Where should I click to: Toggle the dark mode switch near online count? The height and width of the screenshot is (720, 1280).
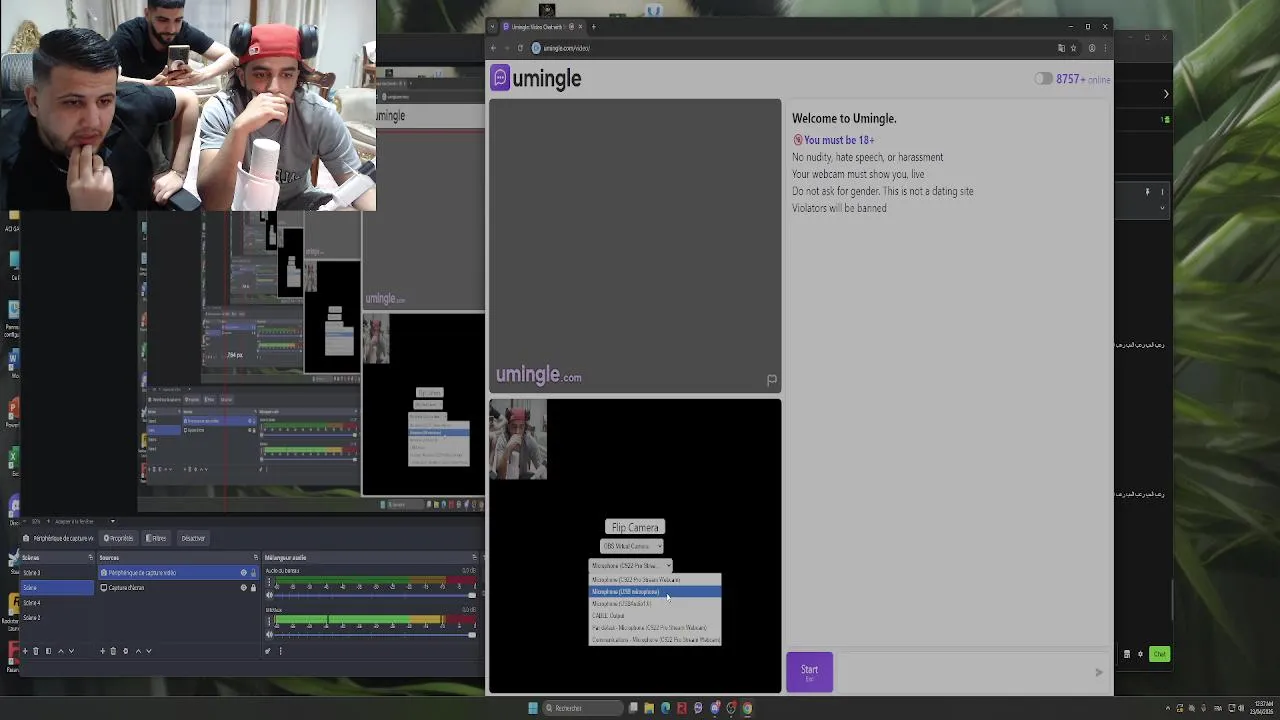[x=1043, y=79]
